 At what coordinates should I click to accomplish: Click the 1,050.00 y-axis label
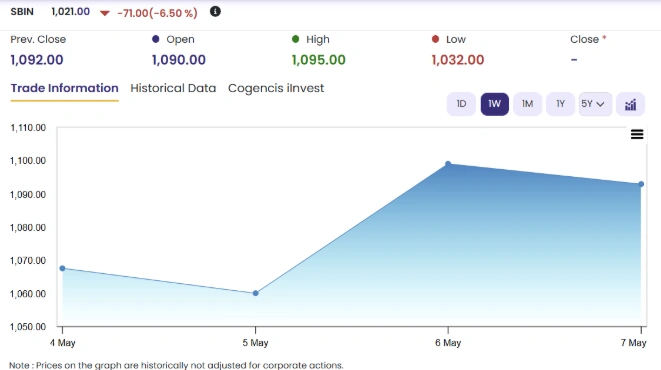pos(28,327)
